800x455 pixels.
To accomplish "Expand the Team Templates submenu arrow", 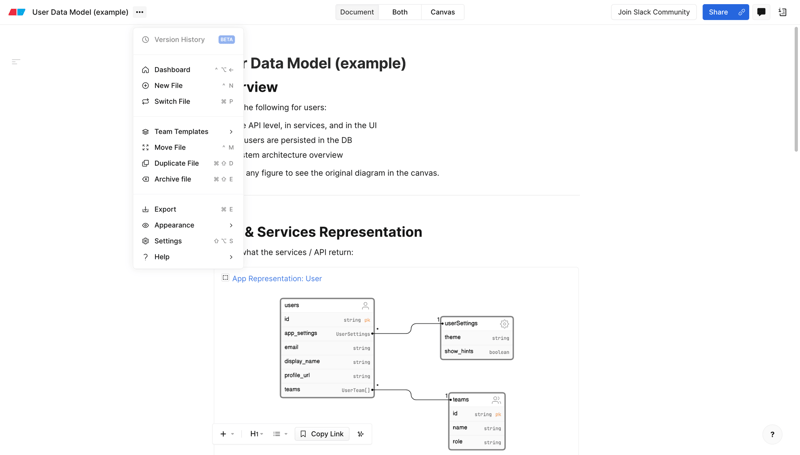I will (x=231, y=132).
